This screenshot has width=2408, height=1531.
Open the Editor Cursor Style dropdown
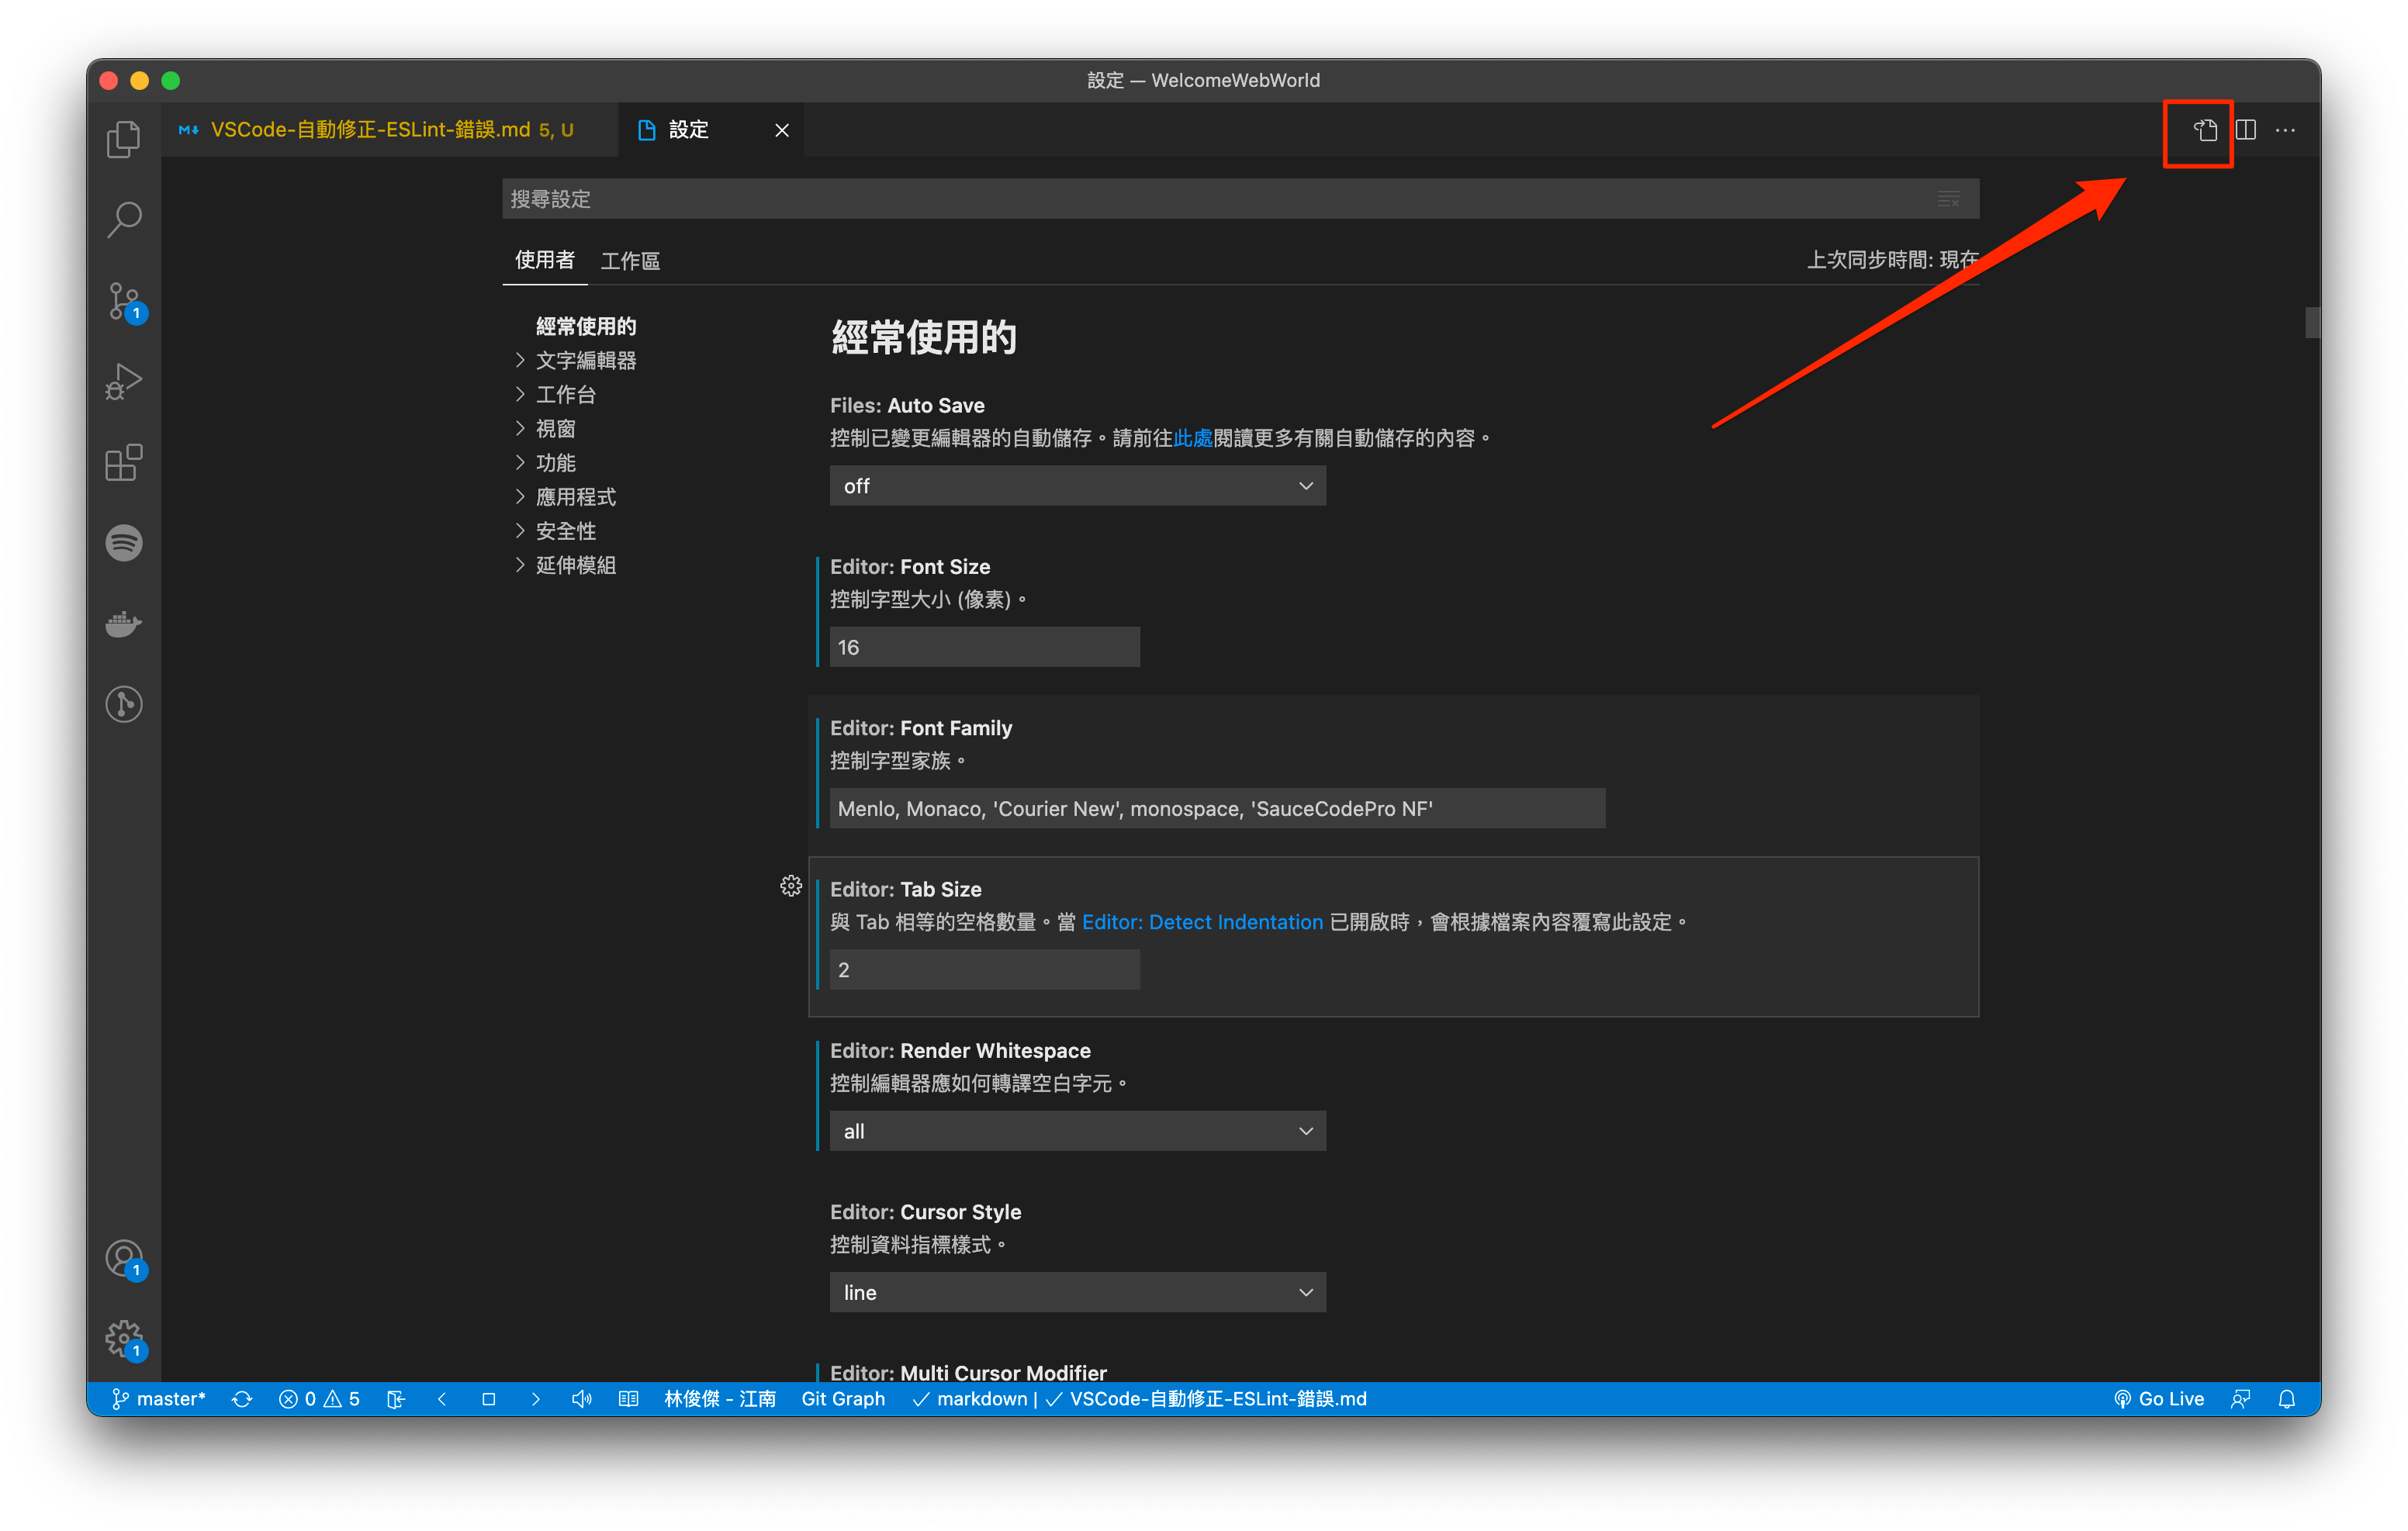[x=1076, y=1292]
